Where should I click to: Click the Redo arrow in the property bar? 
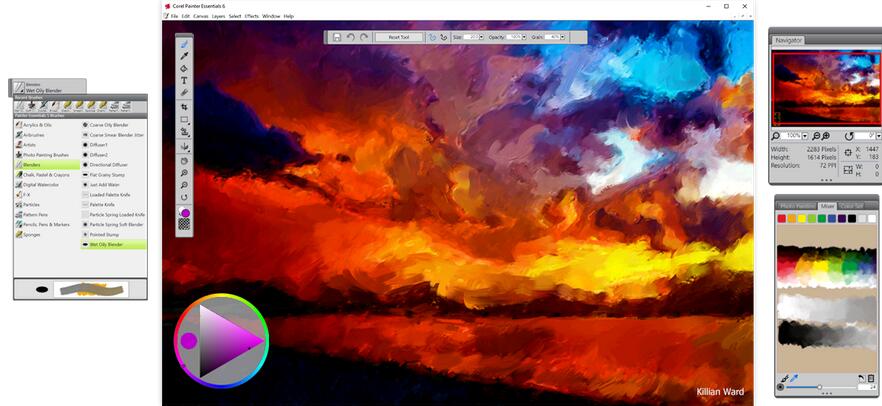(x=364, y=37)
